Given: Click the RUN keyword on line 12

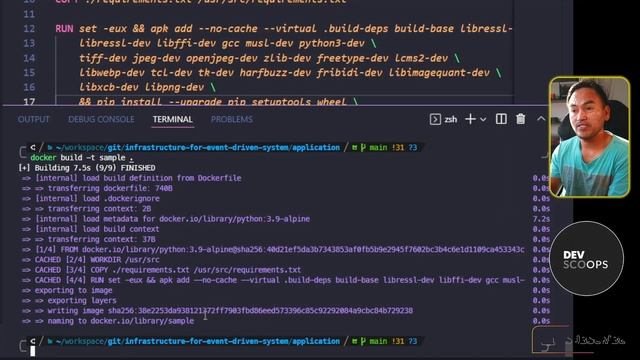Looking at the screenshot, I should tap(64, 29).
